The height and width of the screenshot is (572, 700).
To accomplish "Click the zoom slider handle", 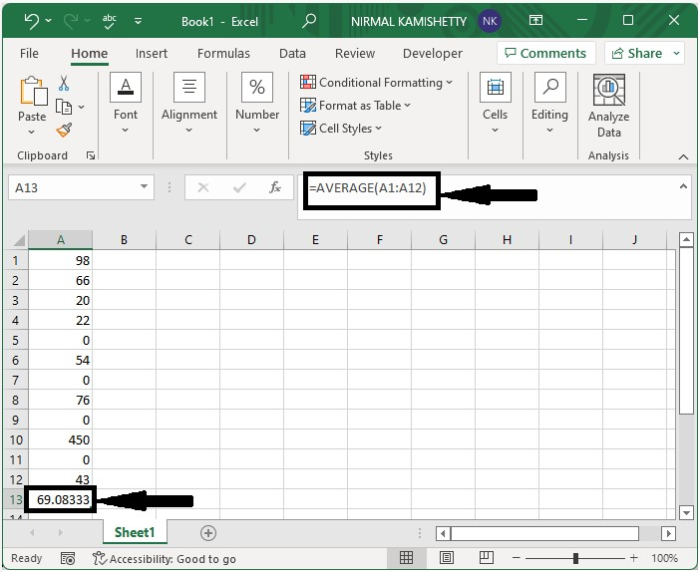I will 576,558.
